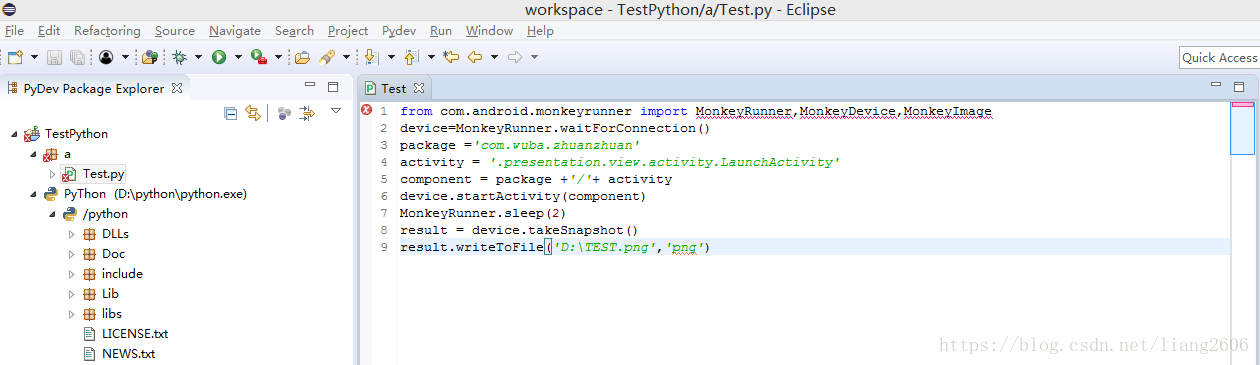The width and height of the screenshot is (1260, 365).
Task: Click the Back navigation arrow icon
Action: click(x=476, y=57)
